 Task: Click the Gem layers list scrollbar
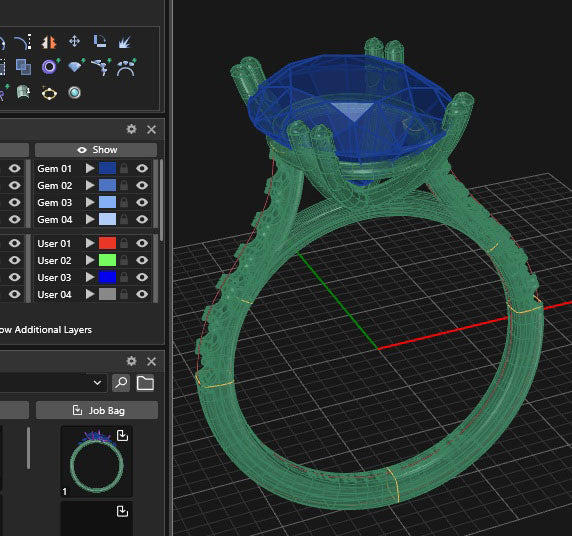click(161, 199)
